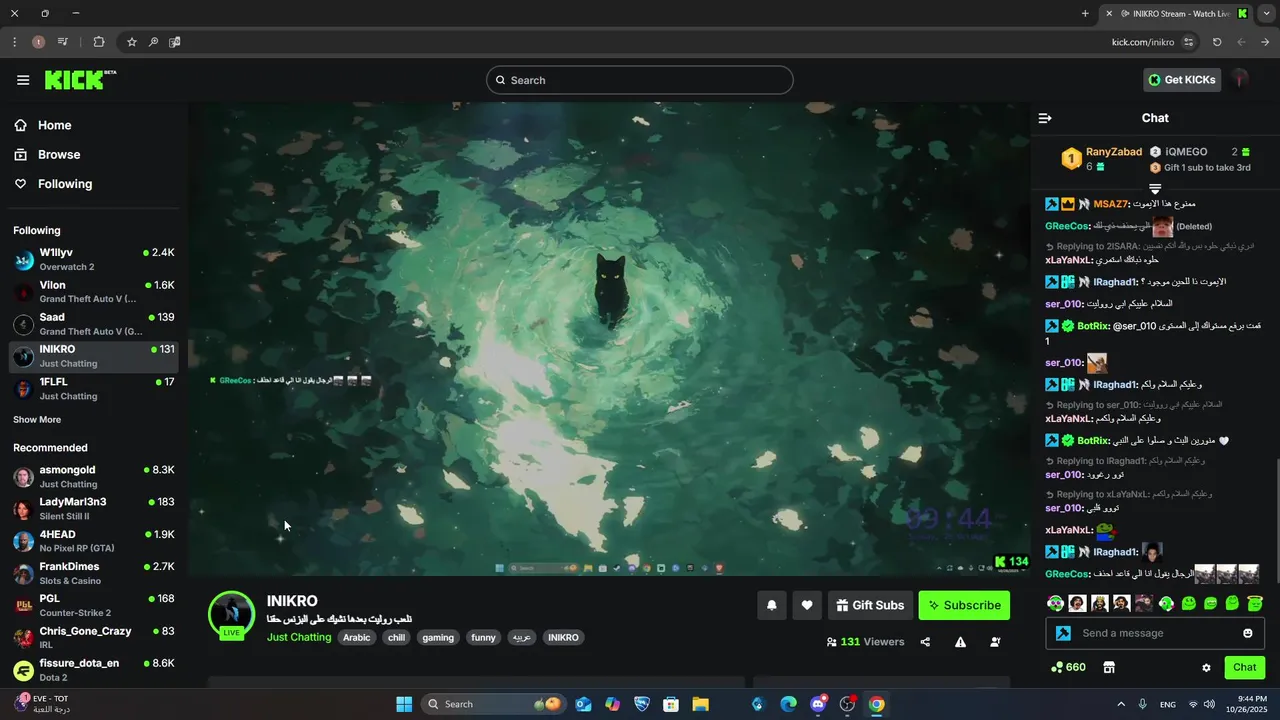The height and width of the screenshot is (720, 1280).
Task: Click the KICK logo
Action: 80,80
